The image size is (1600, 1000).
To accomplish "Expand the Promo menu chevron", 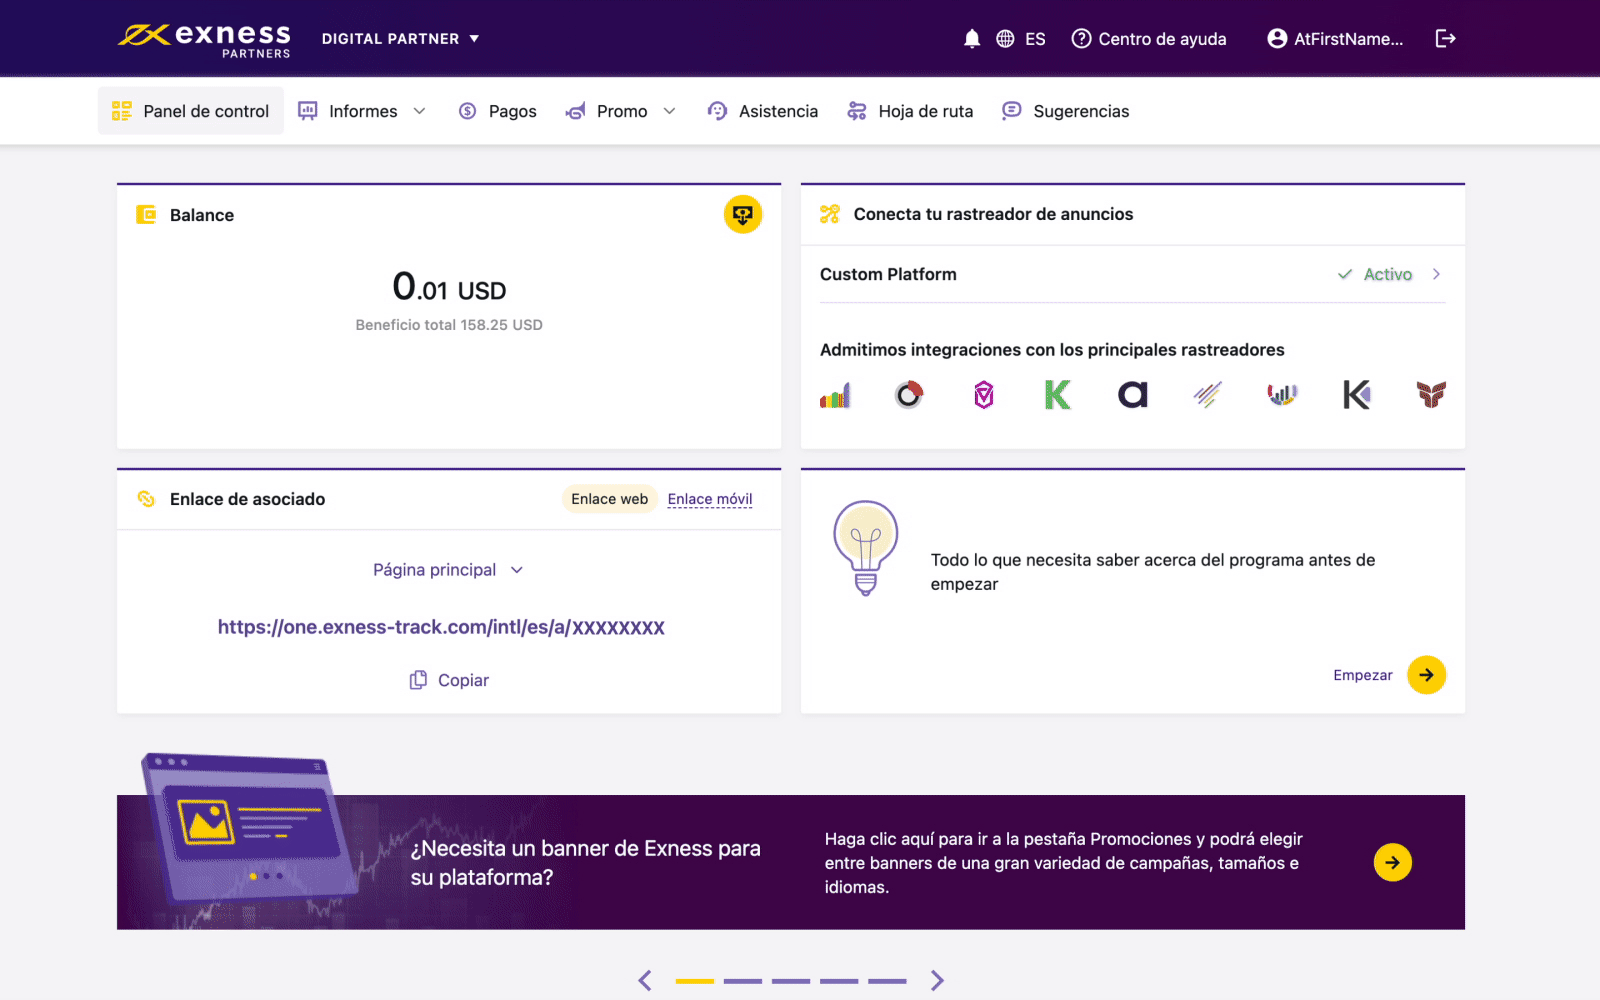I will [669, 111].
